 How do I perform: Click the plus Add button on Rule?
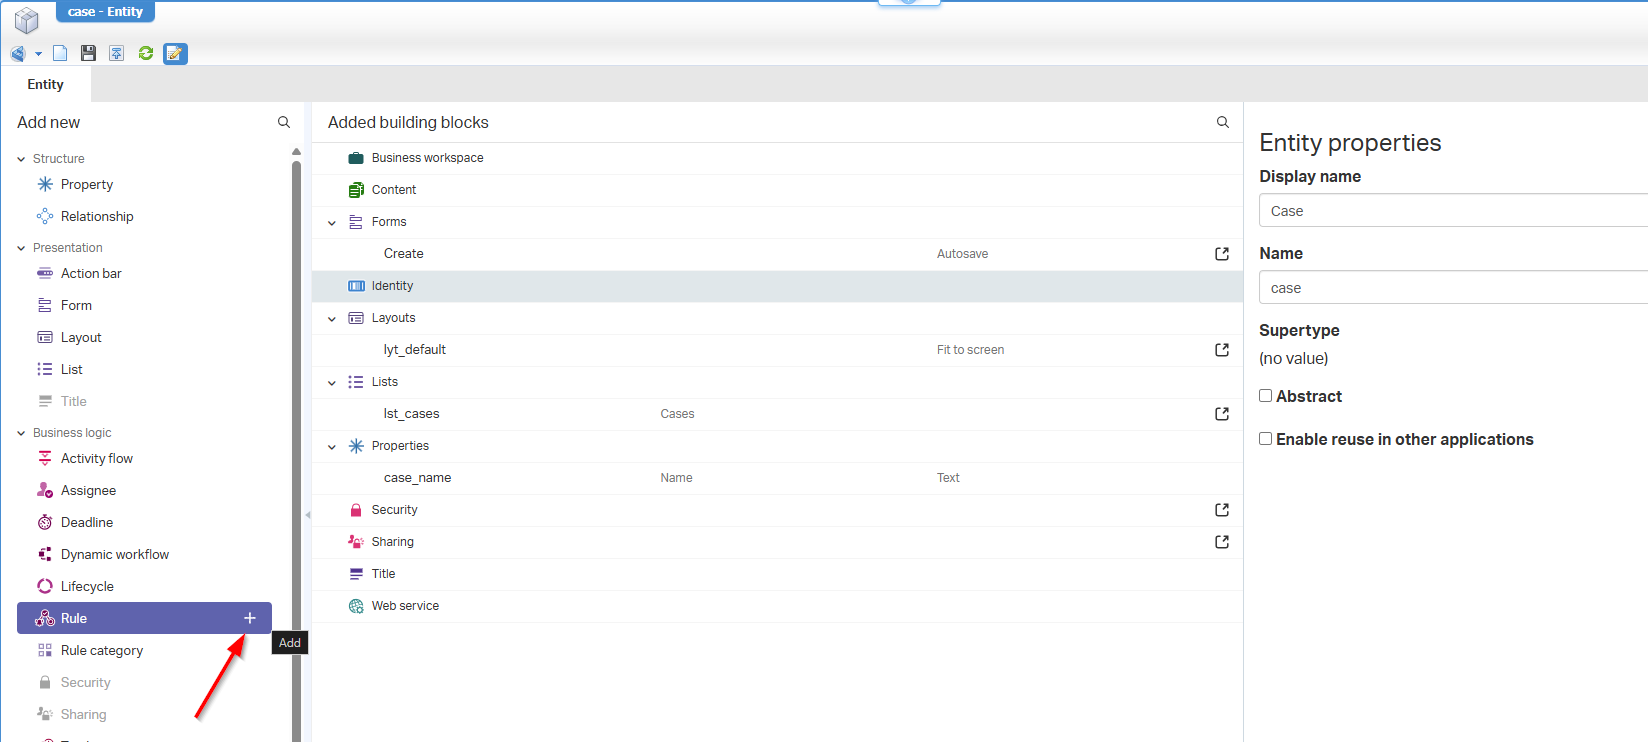(250, 618)
